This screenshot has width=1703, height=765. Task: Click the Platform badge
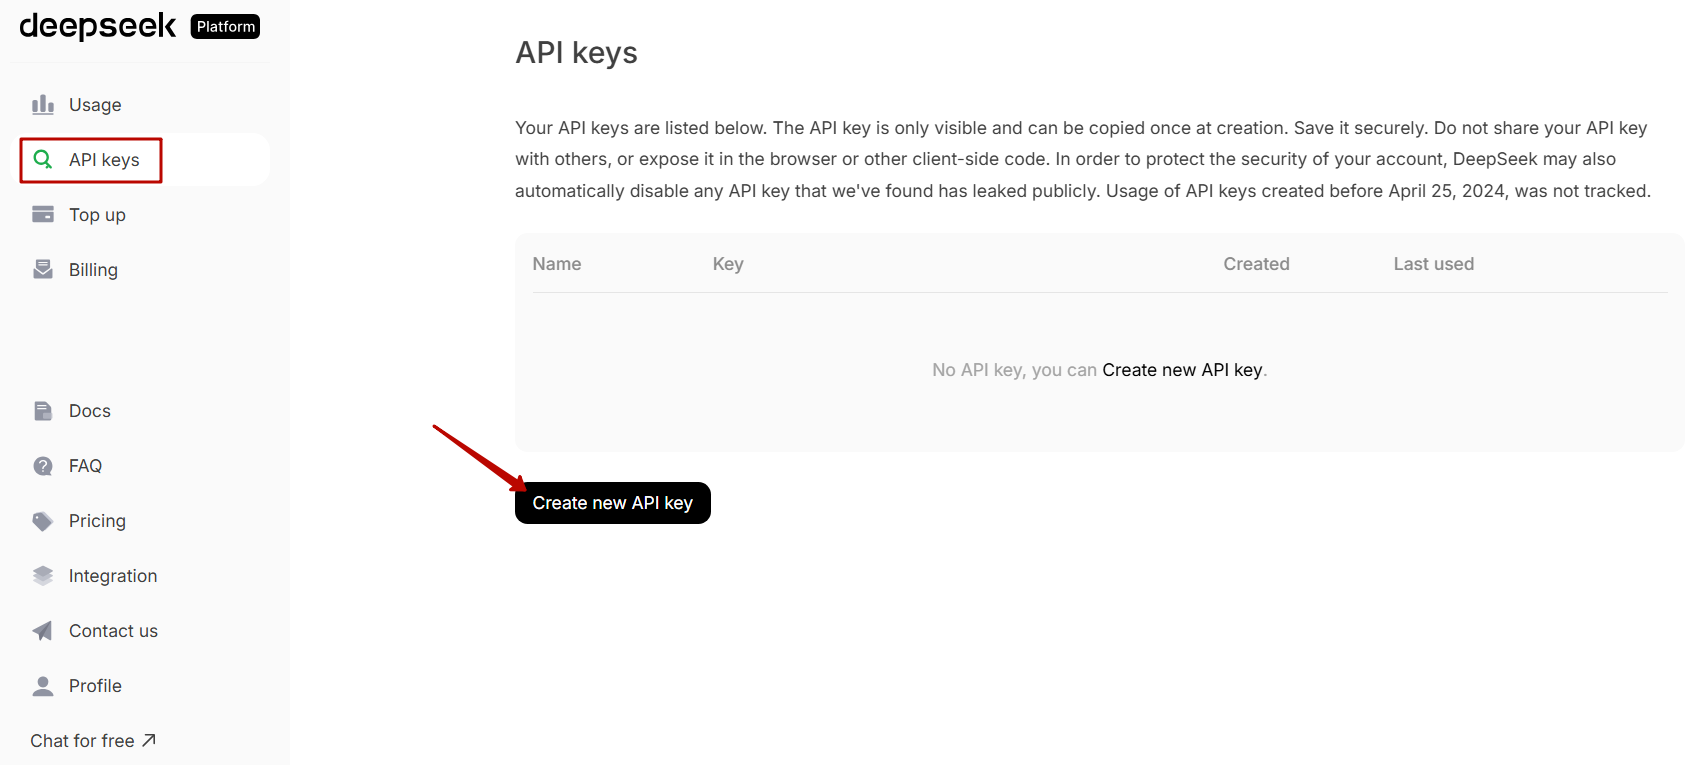[x=226, y=27]
